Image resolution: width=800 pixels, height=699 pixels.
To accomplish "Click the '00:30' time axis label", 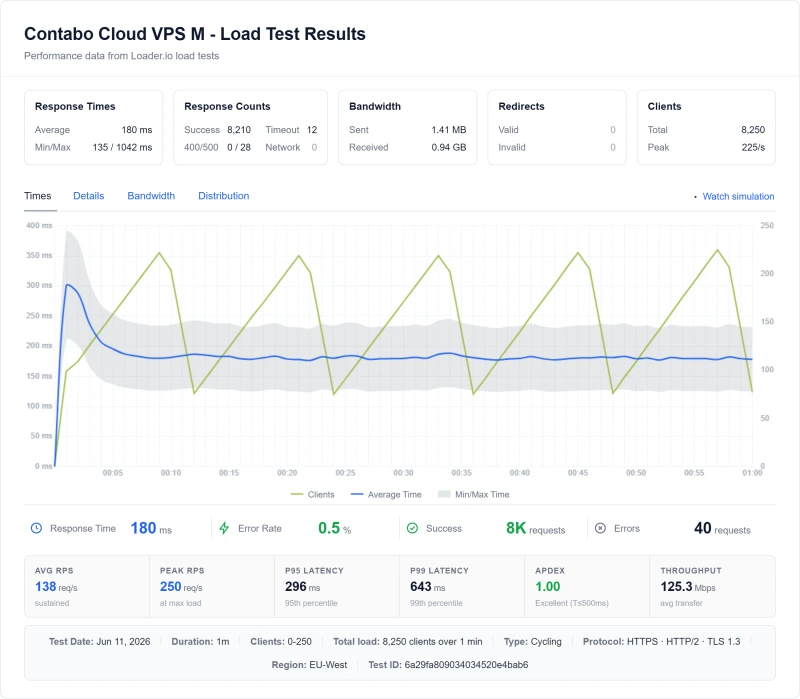I will point(403,473).
